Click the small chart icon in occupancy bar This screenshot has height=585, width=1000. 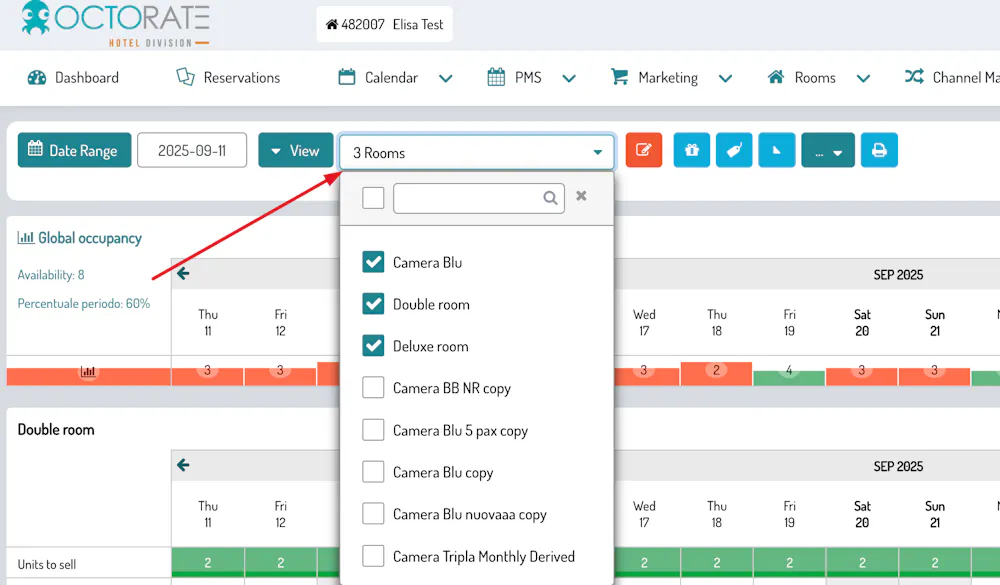[x=88, y=371]
